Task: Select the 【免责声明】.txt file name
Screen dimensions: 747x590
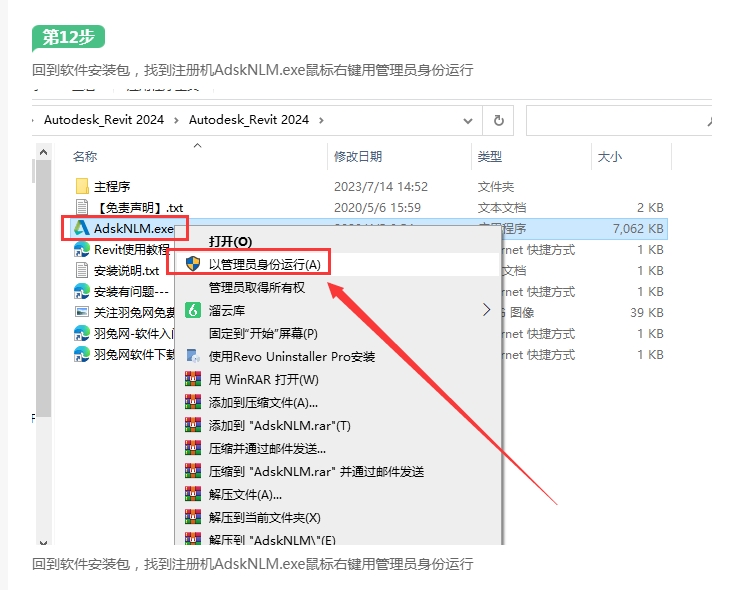Action: [x=139, y=208]
